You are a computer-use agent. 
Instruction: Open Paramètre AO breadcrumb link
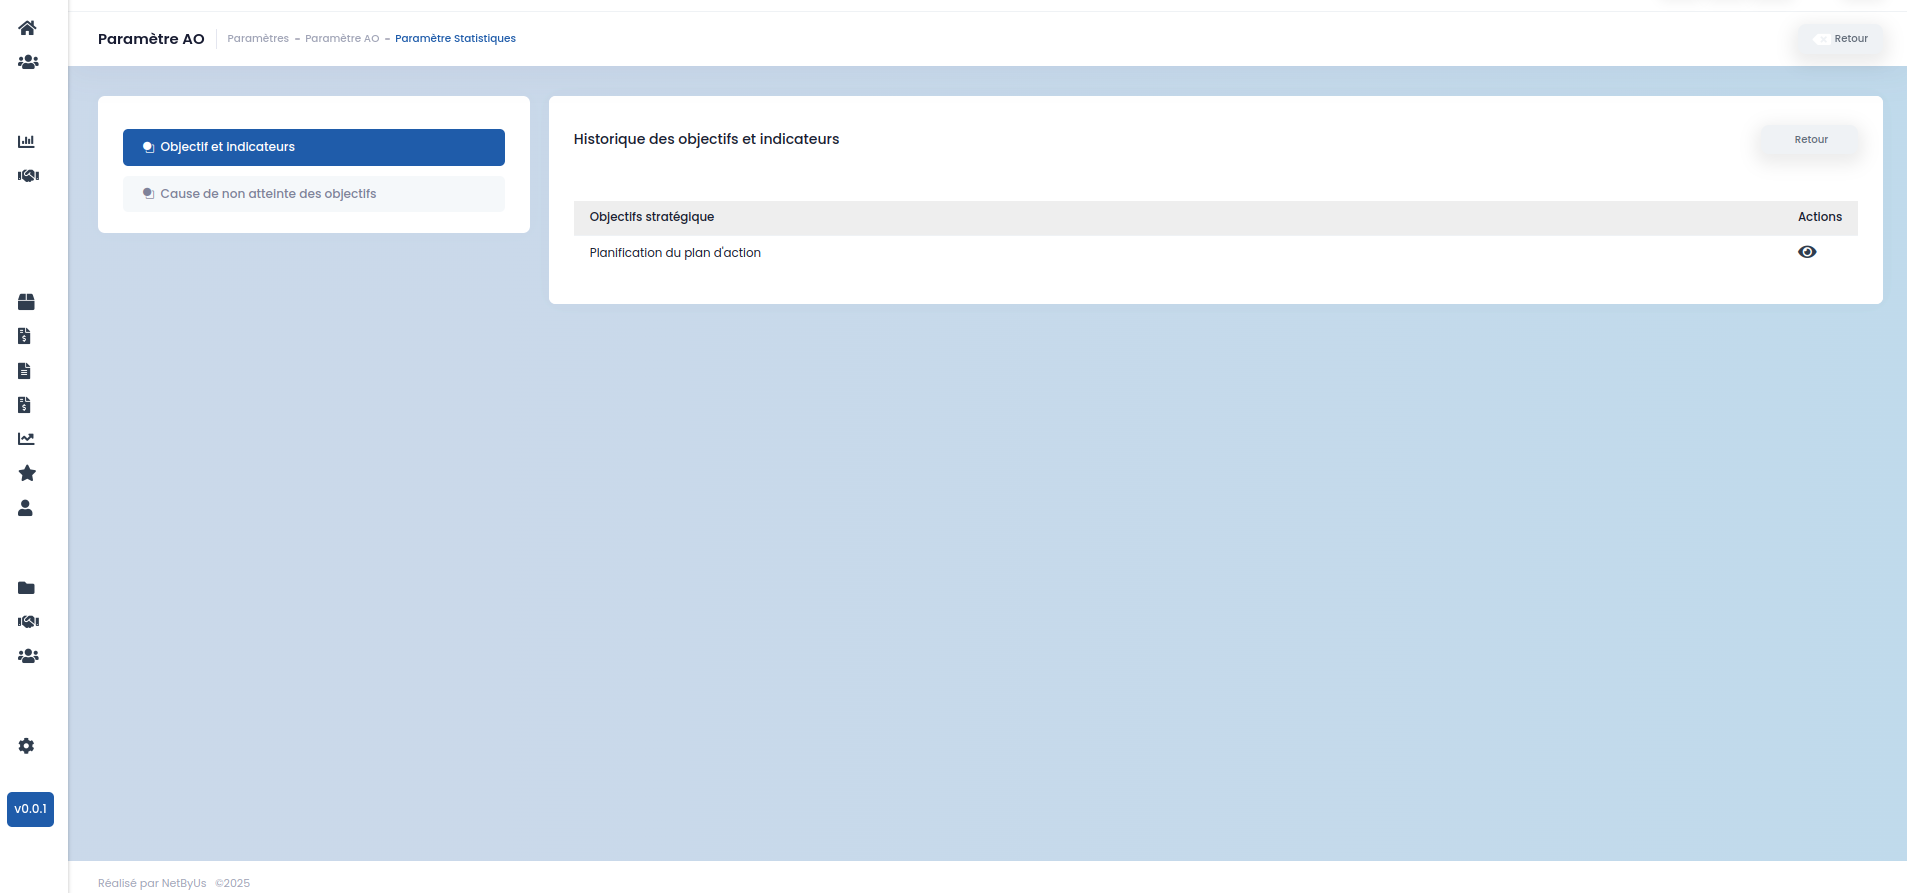click(342, 39)
